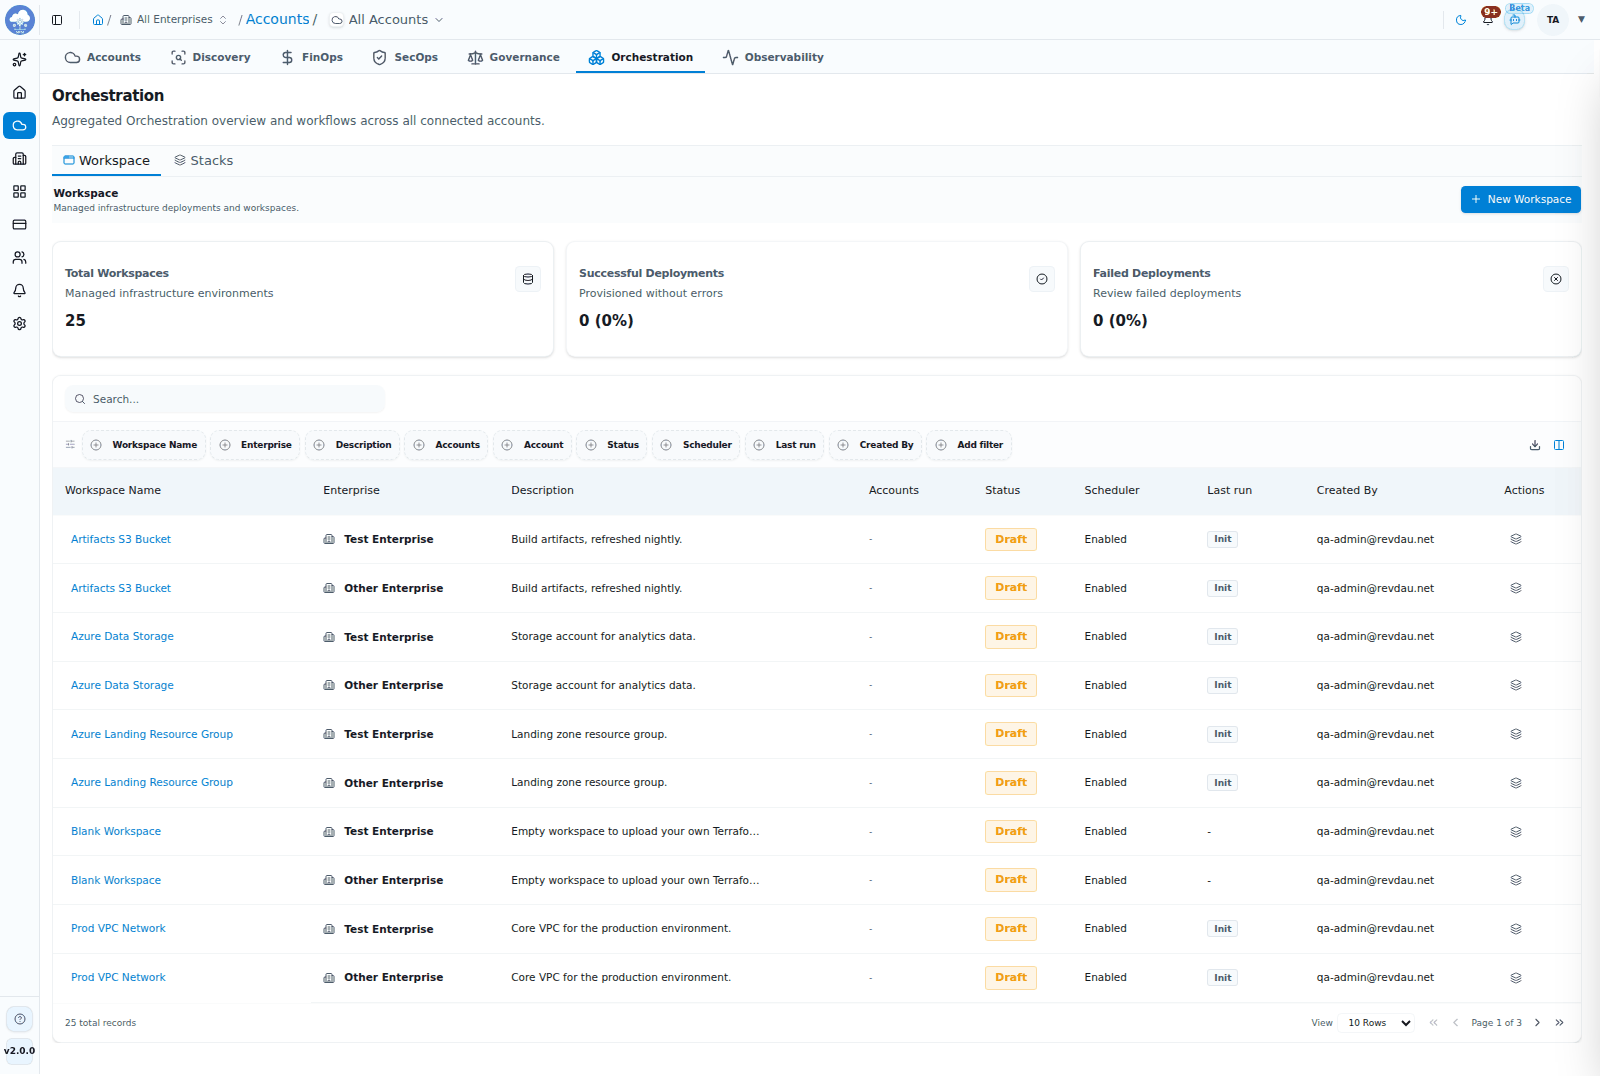
Task: Open the 10 Rows page size dropdown
Action: [x=1379, y=1023]
